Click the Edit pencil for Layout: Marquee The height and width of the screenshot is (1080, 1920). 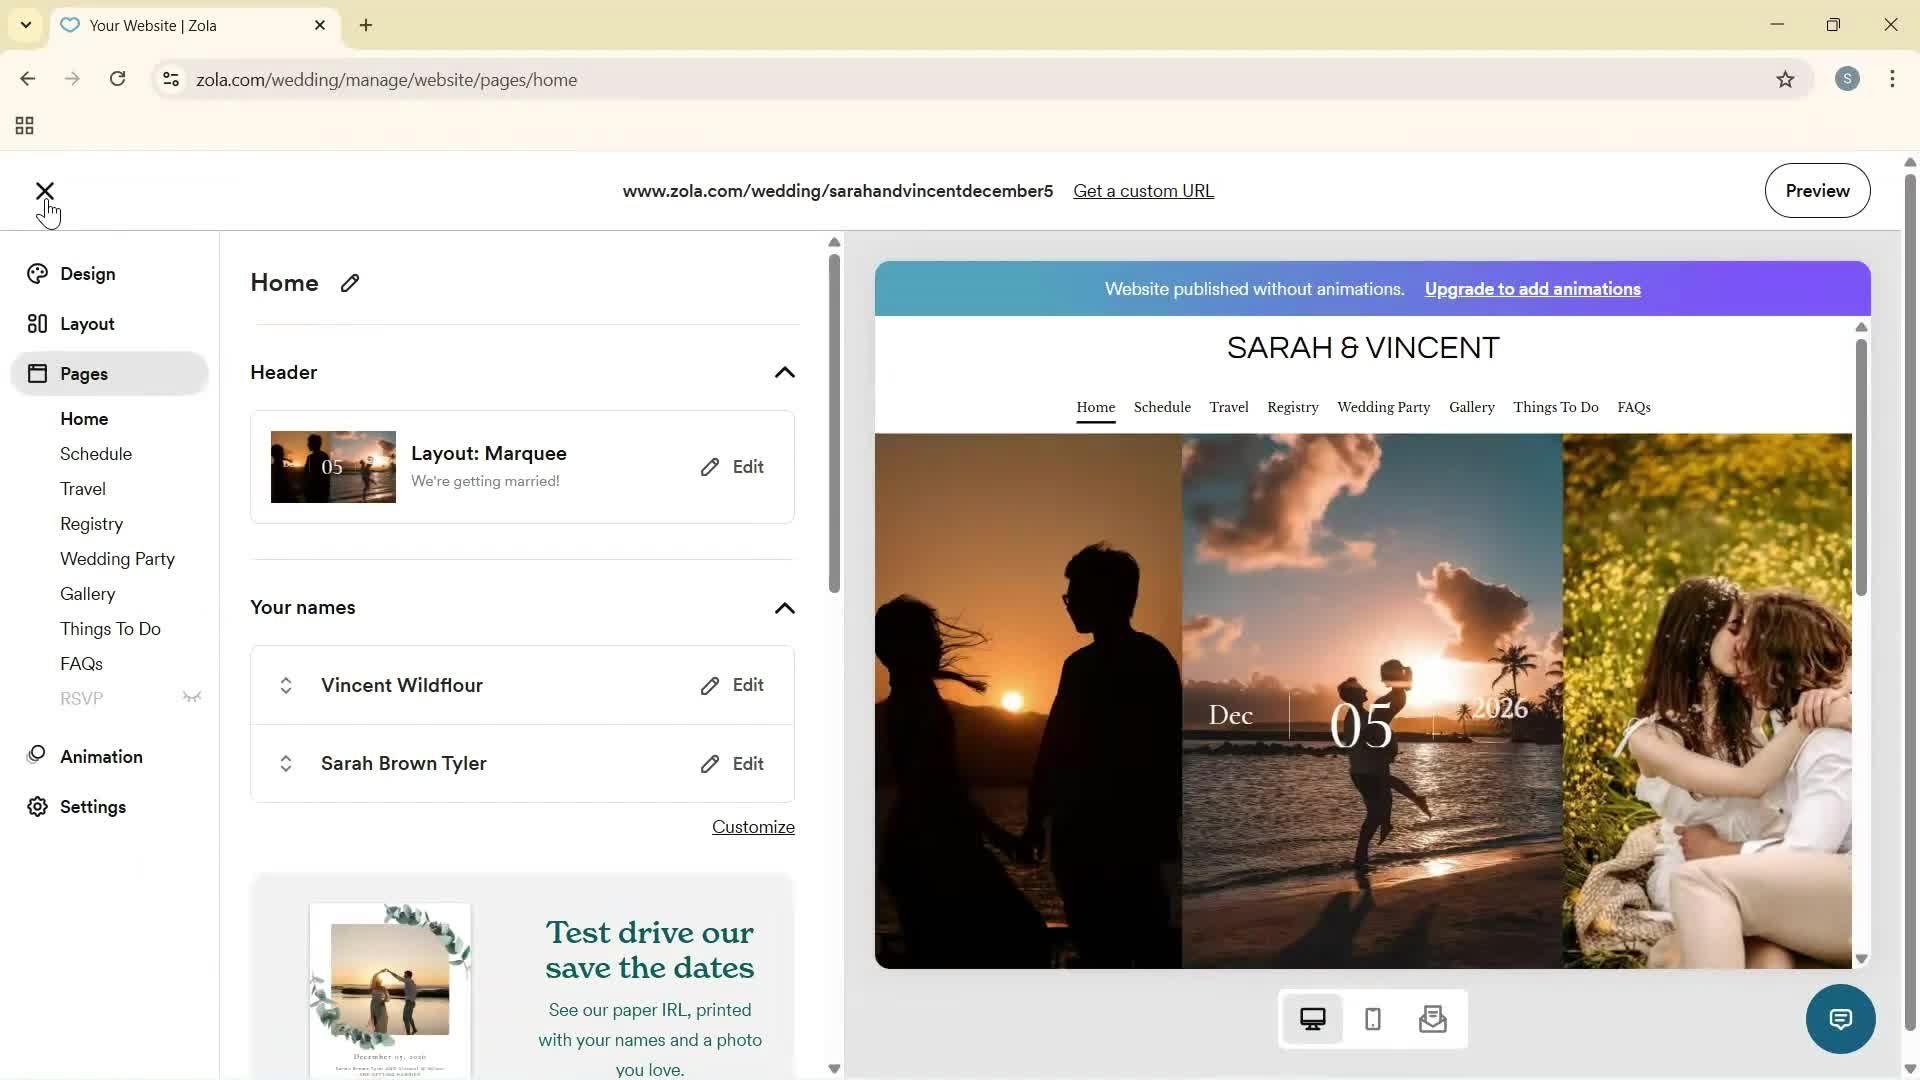pos(710,466)
